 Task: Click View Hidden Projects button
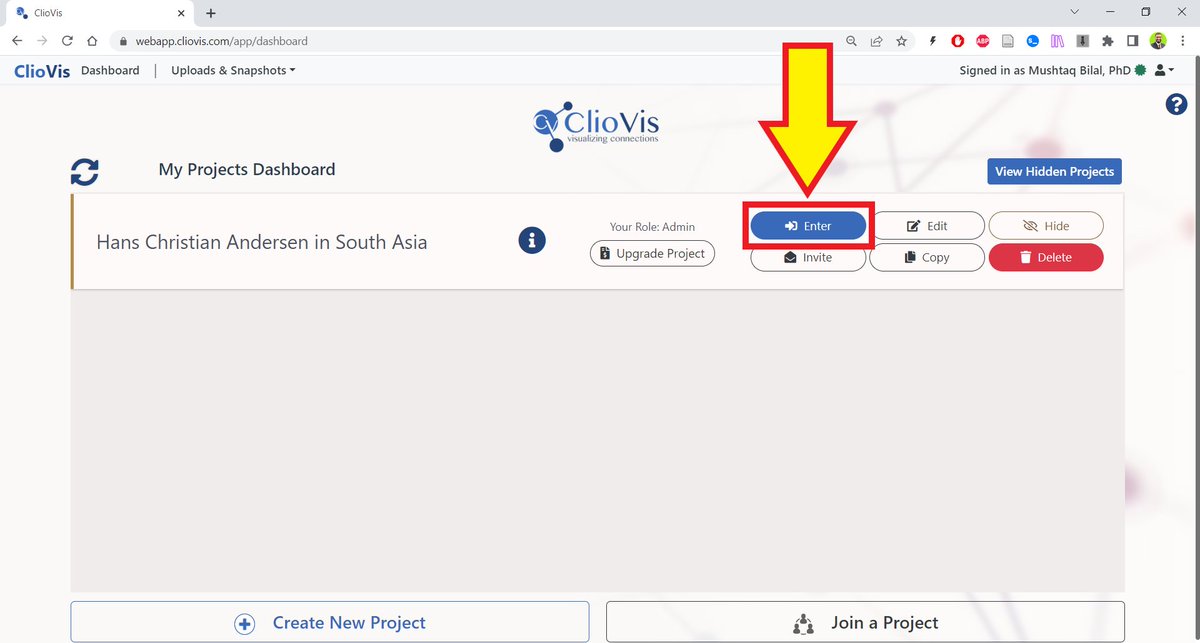pyautogui.click(x=1054, y=171)
